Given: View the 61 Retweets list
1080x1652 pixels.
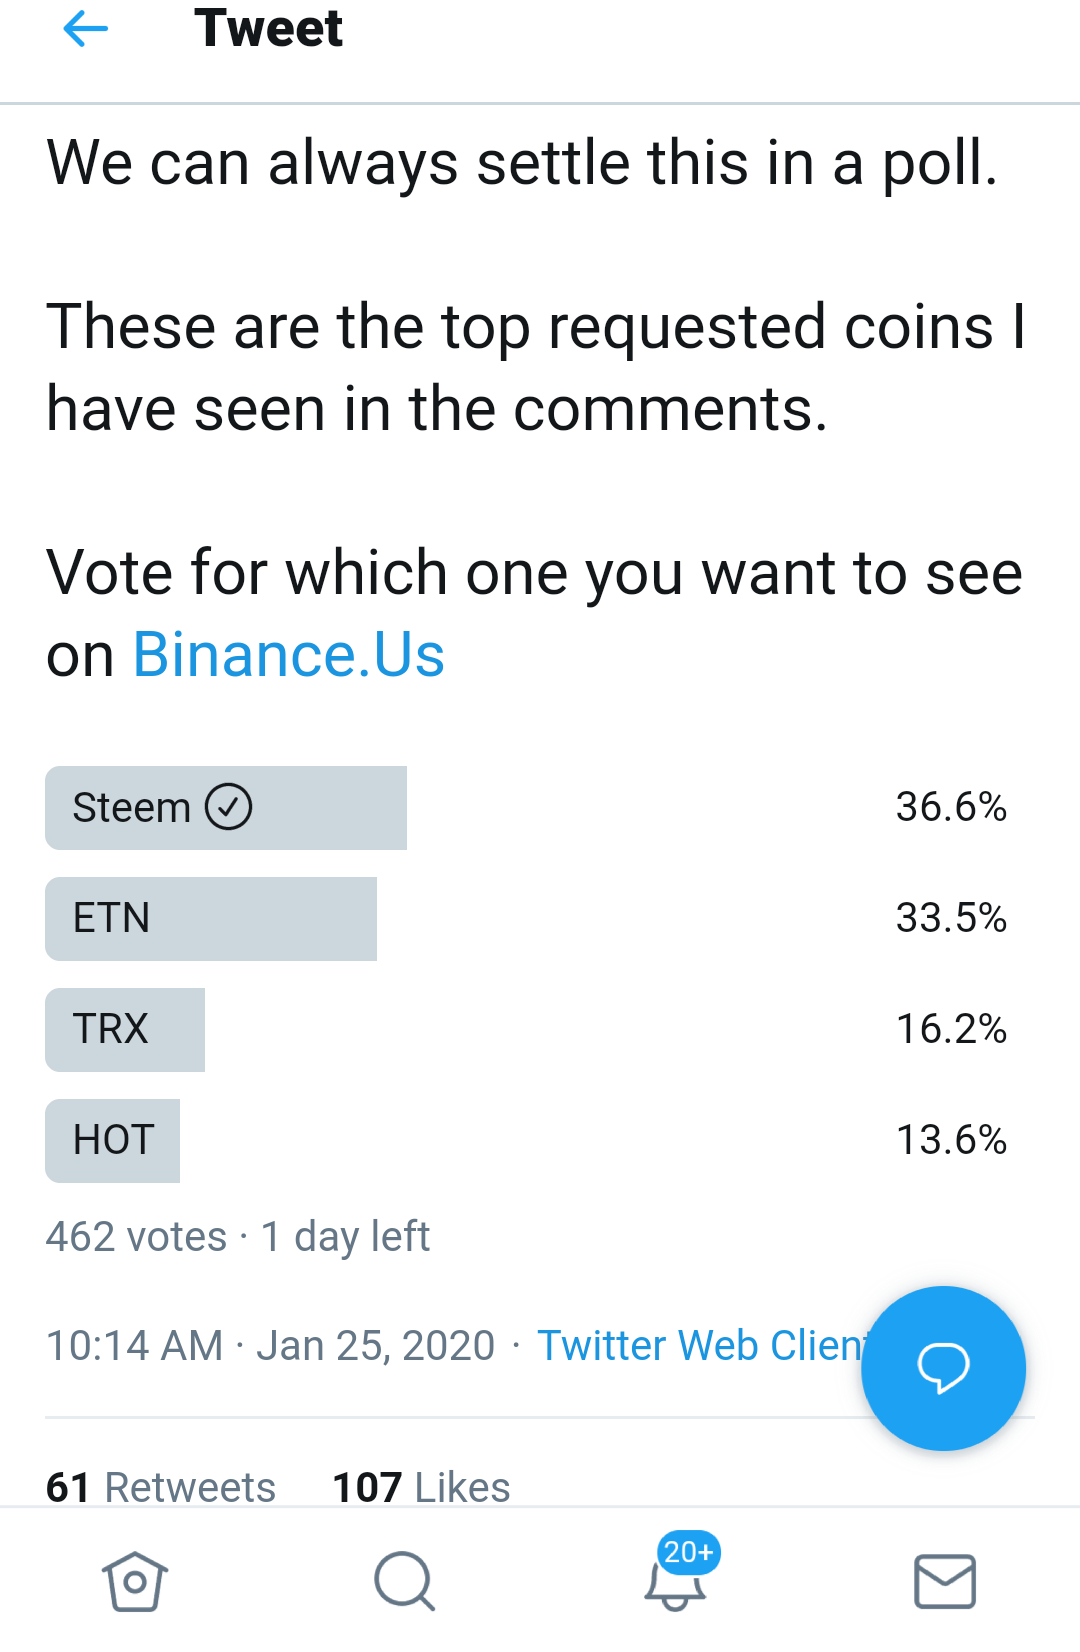Looking at the screenshot, I should (161, 1487).
